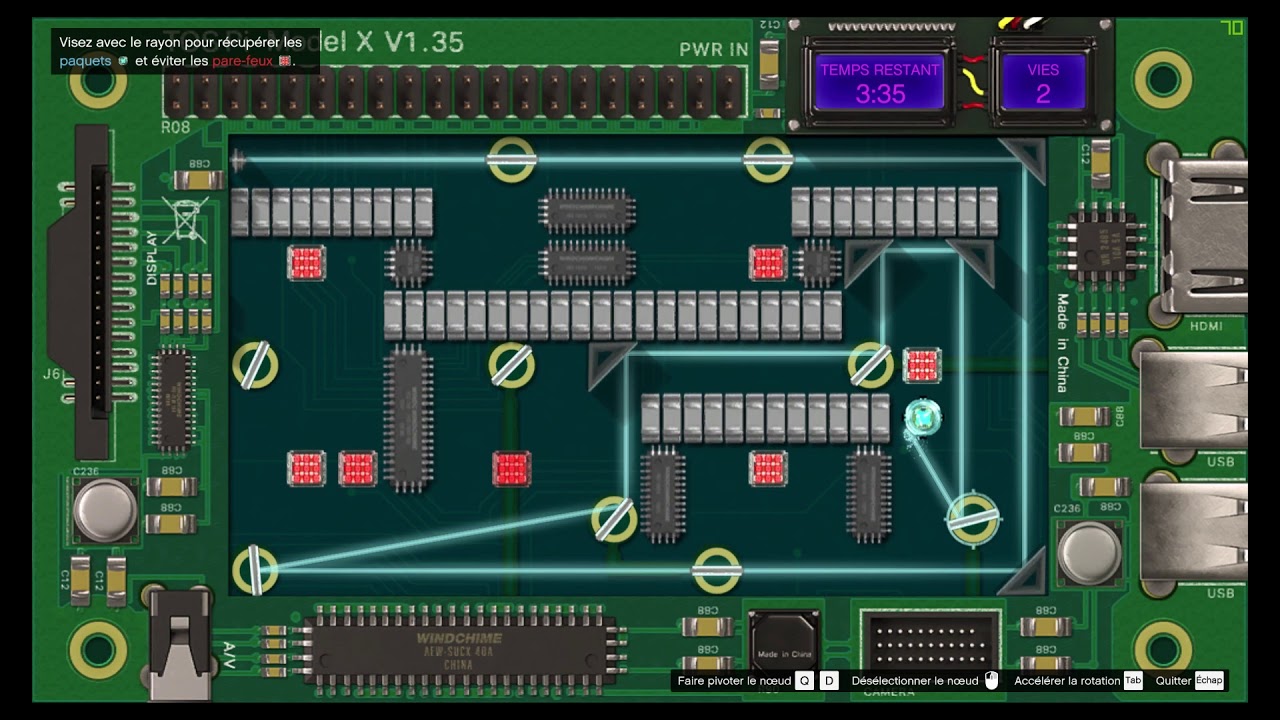Screen dimensions: 1280x720
Task: Select the bottom-center node on the lower beam
Action: (717, 570)
